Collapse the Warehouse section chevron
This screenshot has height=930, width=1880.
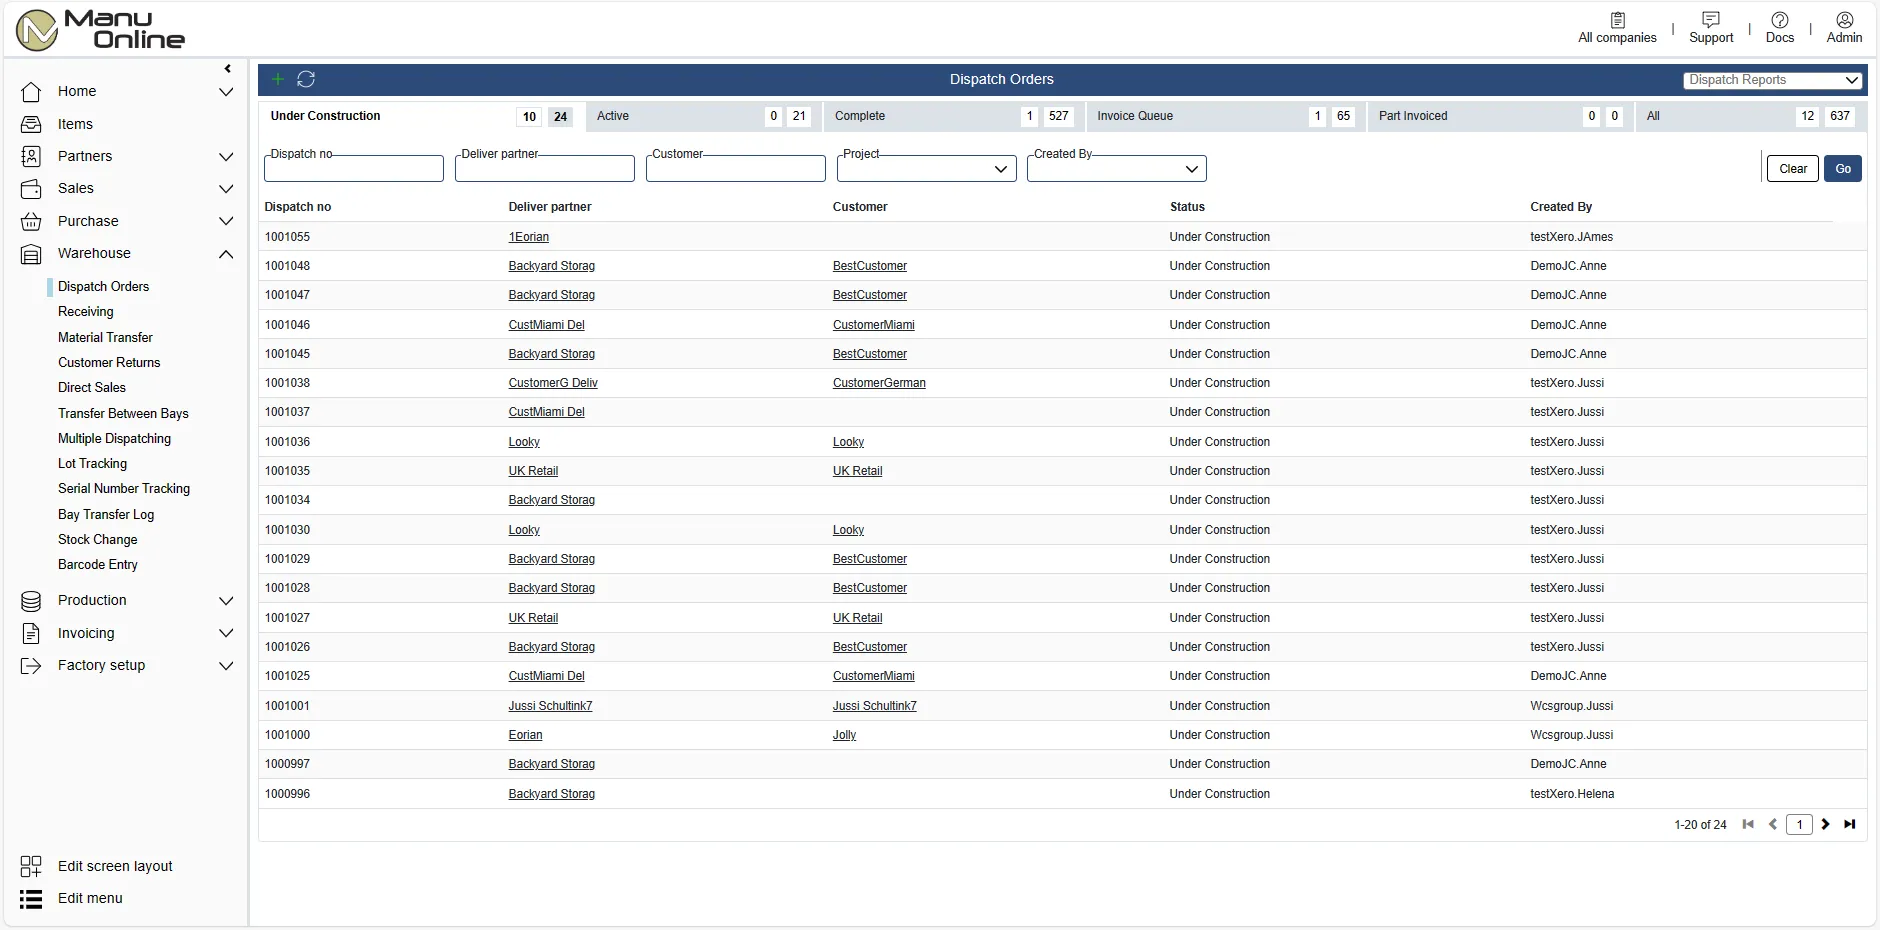[x=226, y=255]
